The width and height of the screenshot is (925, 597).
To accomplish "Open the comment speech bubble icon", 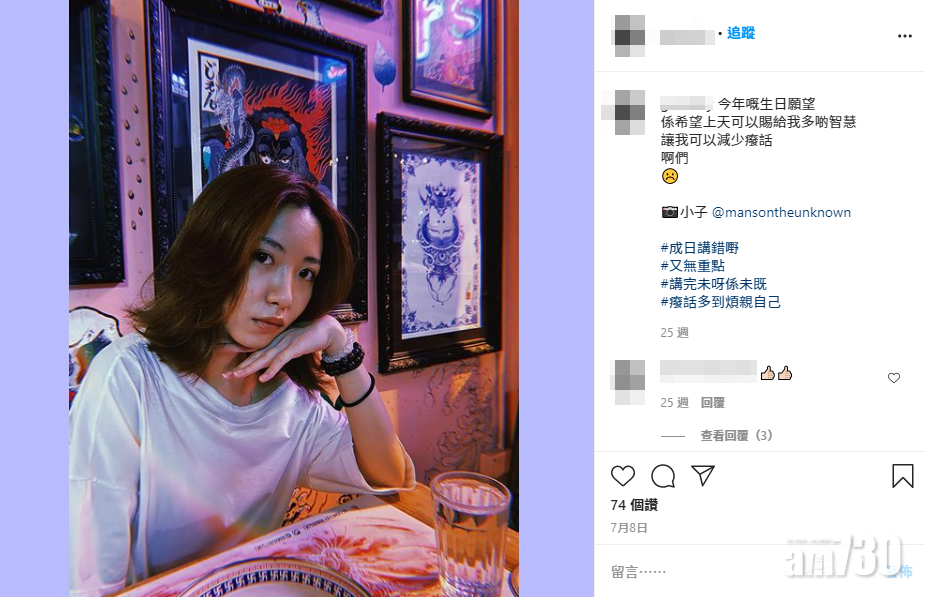I will pos(663,475).
